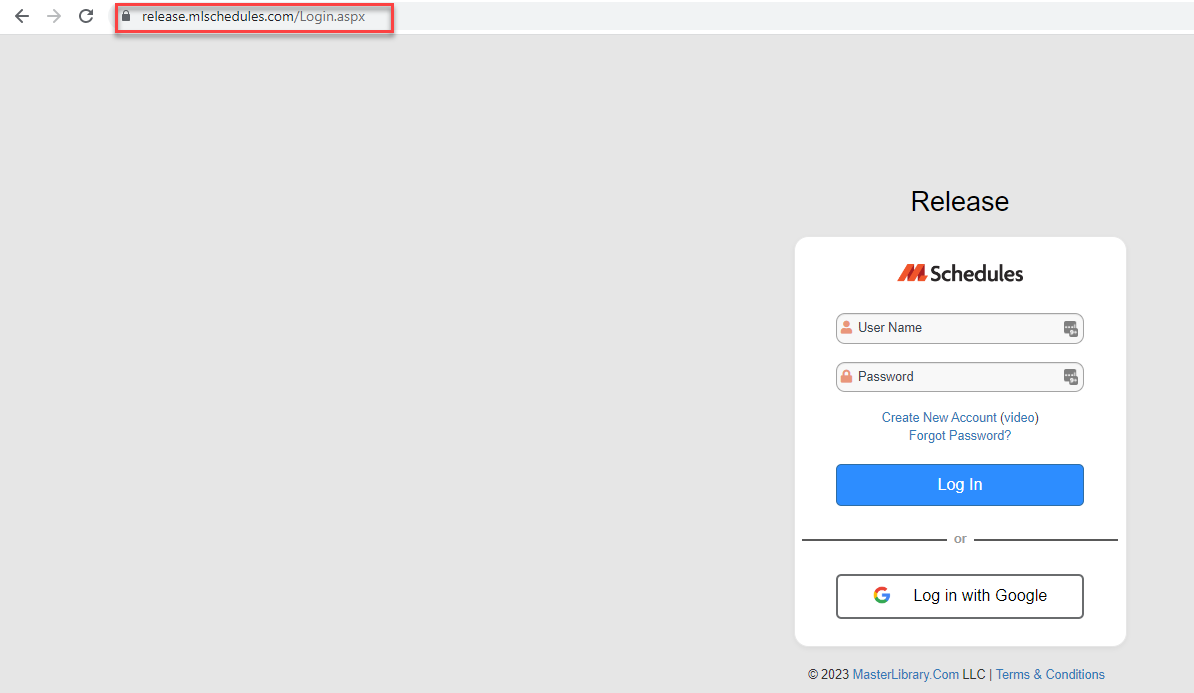This screenshot has width=1194, height=693.
Task: Reload the page with refresh icon
Action: 86,16
